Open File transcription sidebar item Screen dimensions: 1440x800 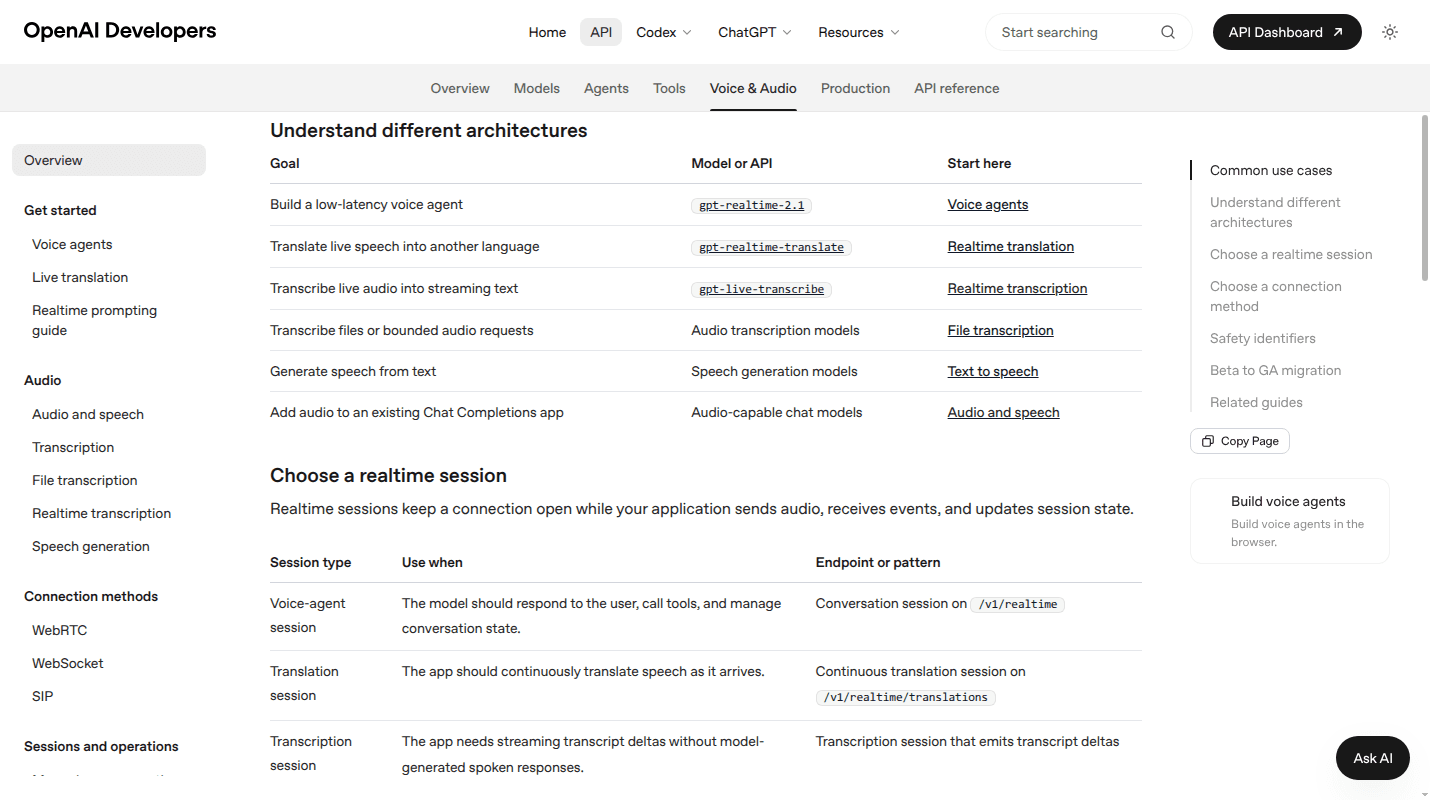85,480
